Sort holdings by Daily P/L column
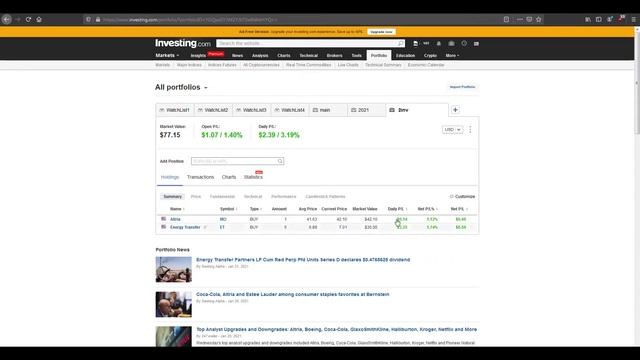 (397, 209)
